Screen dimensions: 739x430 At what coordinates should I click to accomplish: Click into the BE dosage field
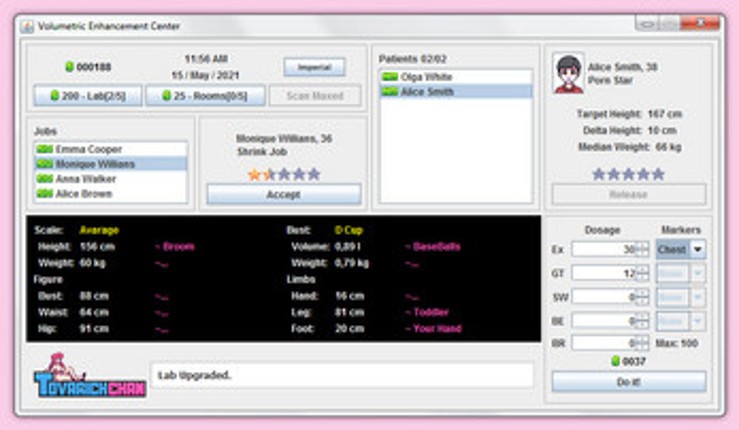coord(604,321)
